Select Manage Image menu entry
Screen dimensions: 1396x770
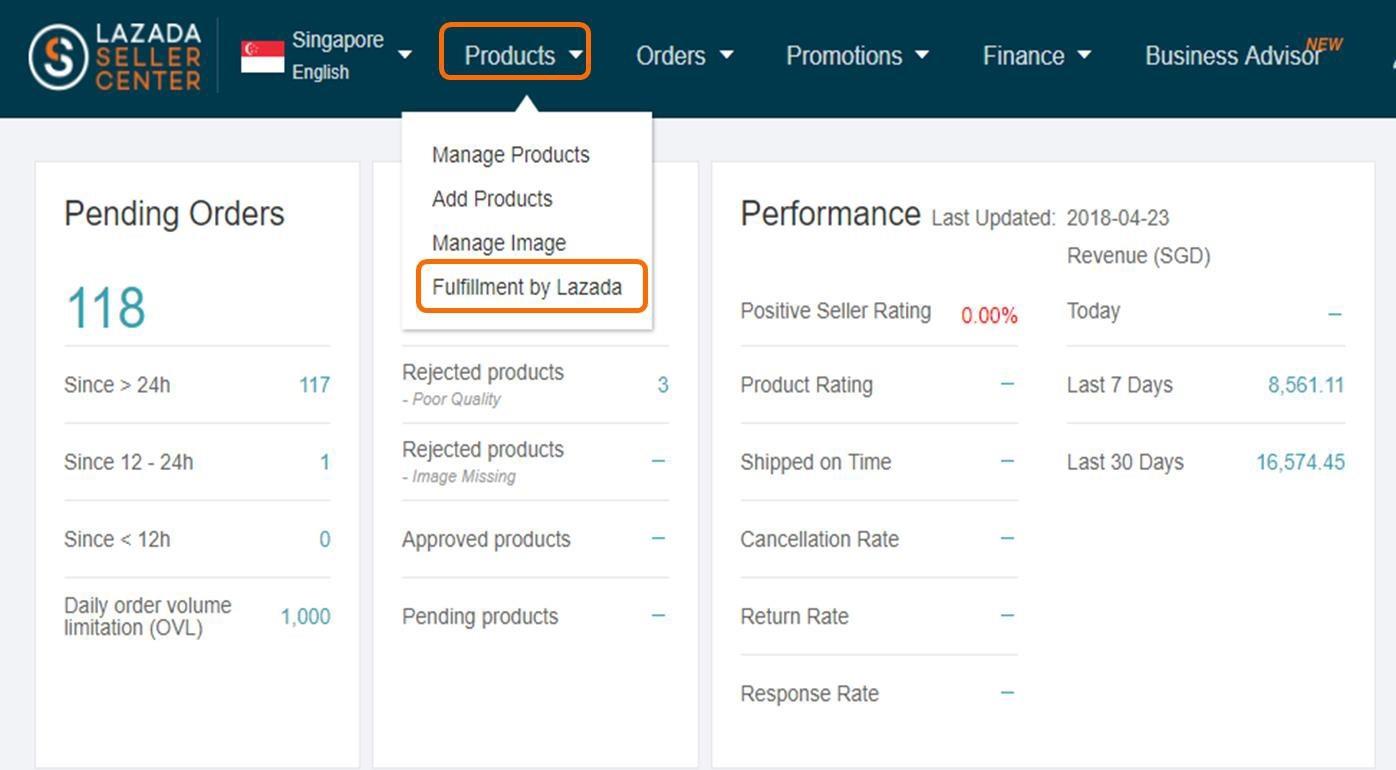coord(499,243)
